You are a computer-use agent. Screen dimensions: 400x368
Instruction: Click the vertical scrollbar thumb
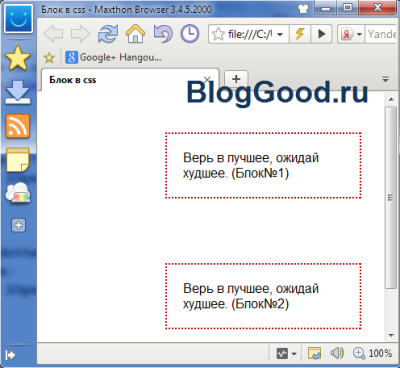coord(391,197)
